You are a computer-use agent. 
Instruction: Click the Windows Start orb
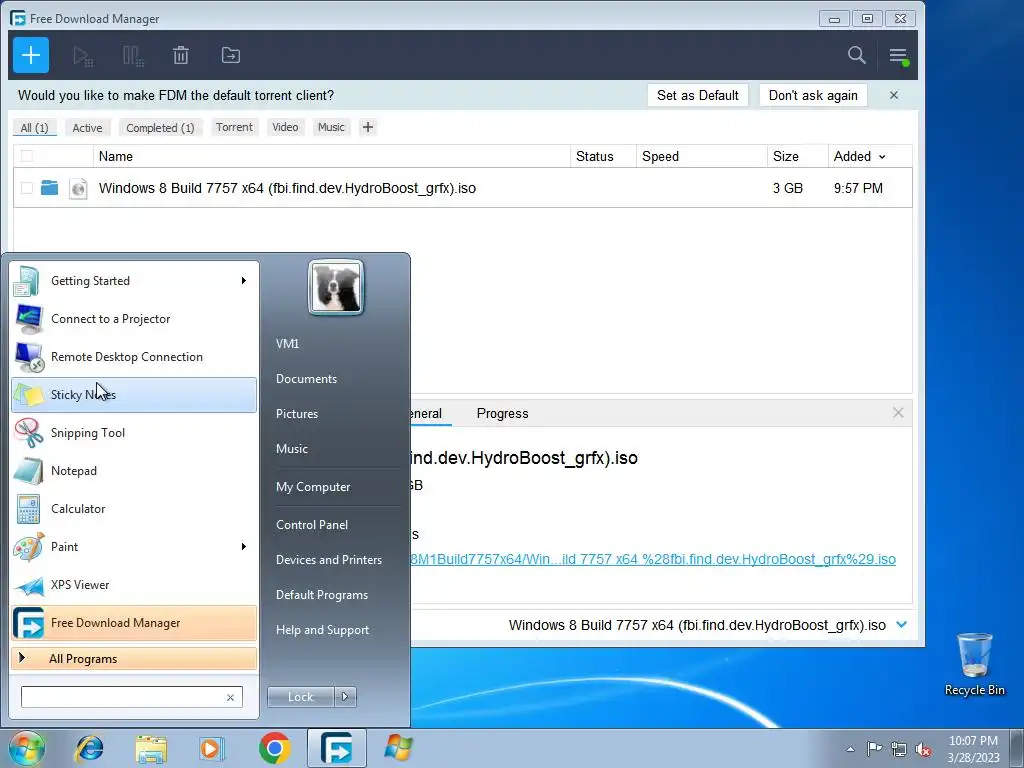[x=27, y=748]
